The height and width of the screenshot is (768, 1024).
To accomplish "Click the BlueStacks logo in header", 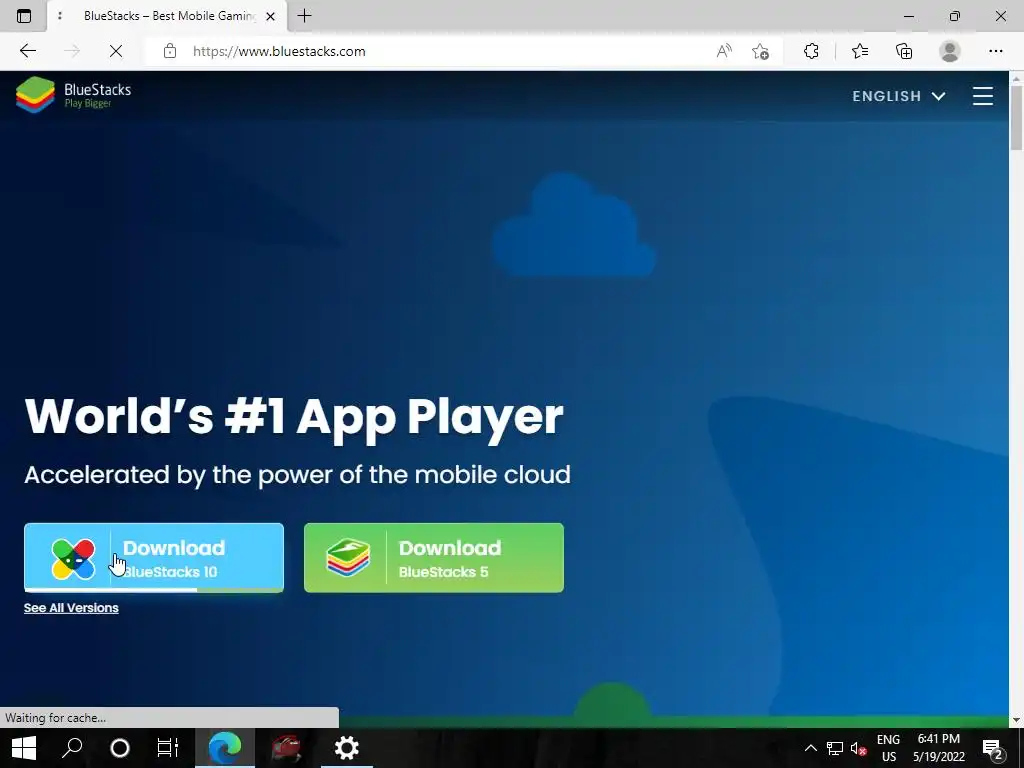I will [73, 95].
